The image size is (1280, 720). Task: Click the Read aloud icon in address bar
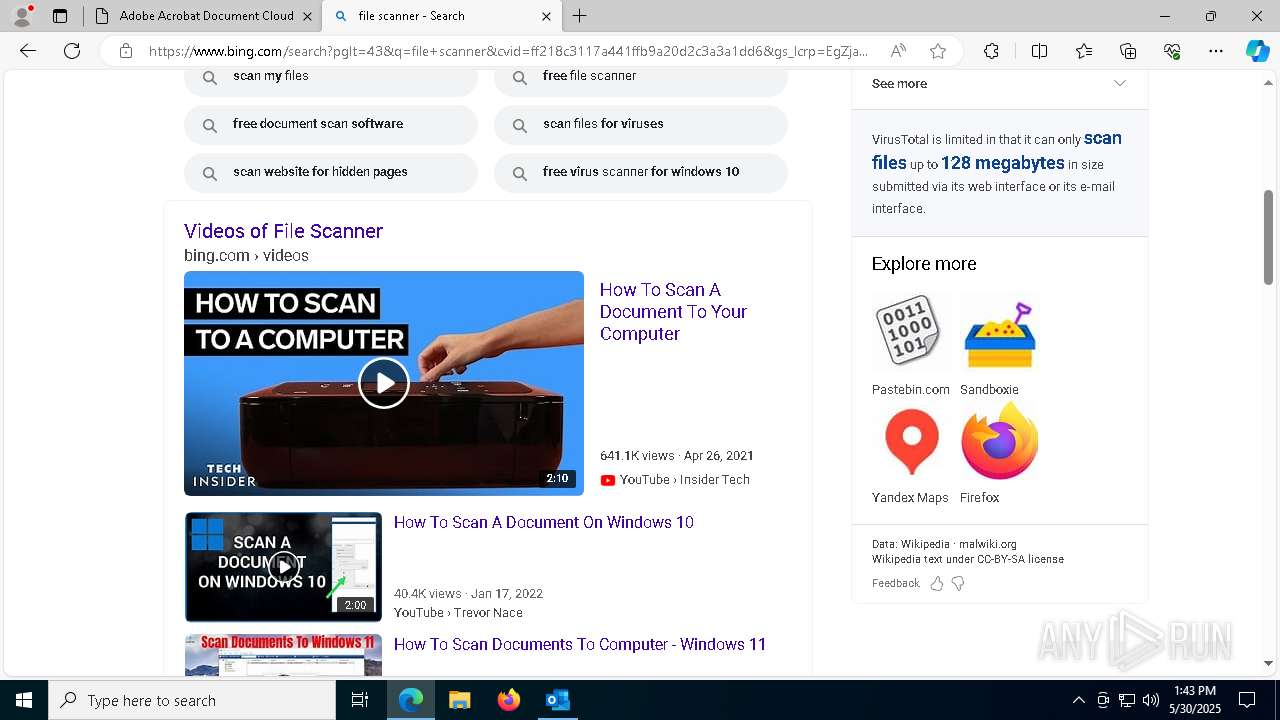[898, 51]
